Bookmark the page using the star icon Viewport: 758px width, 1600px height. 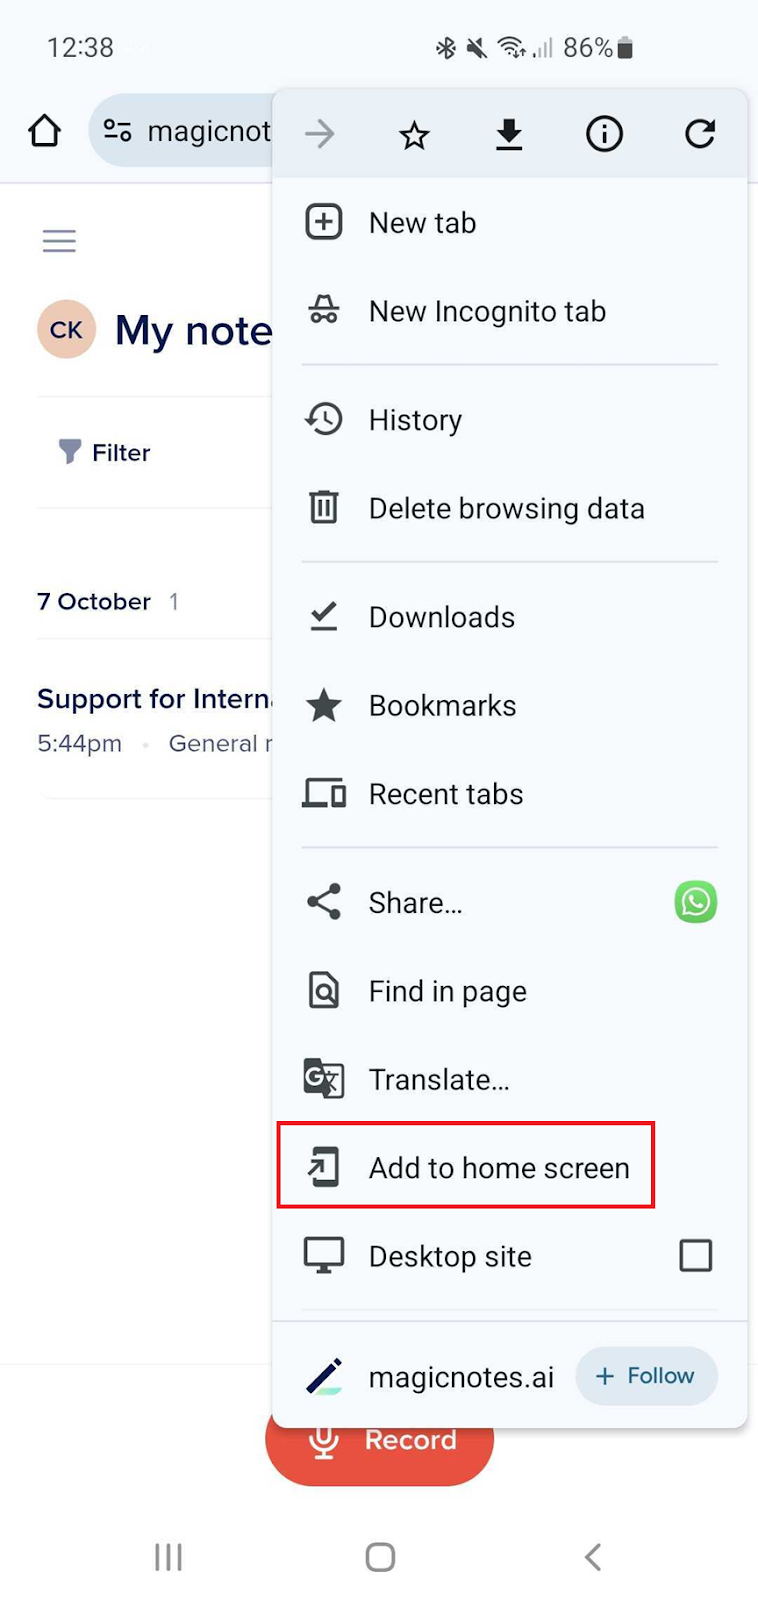click(x=413, y=132)
